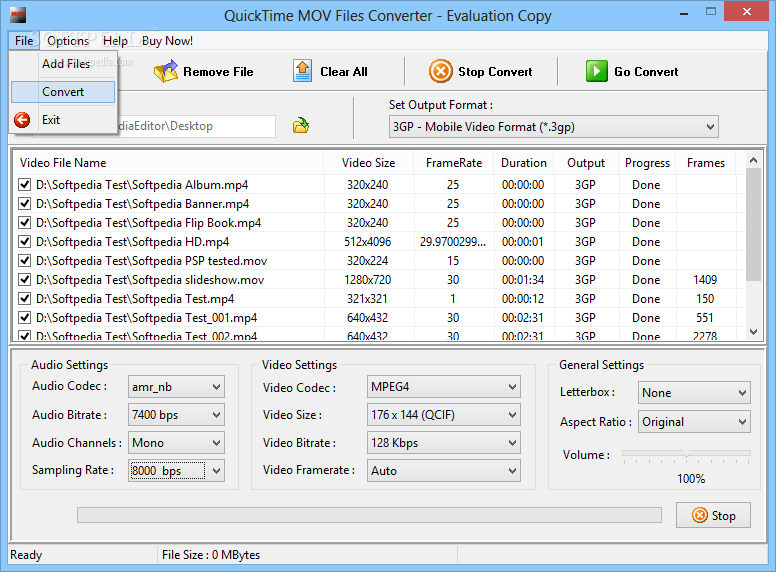776x572 pixels.
Task: Click the Clear All upload icon
Action: pyautogui.click(x=302, y=71)
